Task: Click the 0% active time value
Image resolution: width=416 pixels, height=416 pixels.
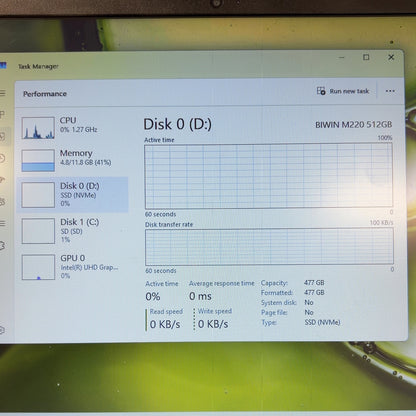Action: tap(153, 296)
